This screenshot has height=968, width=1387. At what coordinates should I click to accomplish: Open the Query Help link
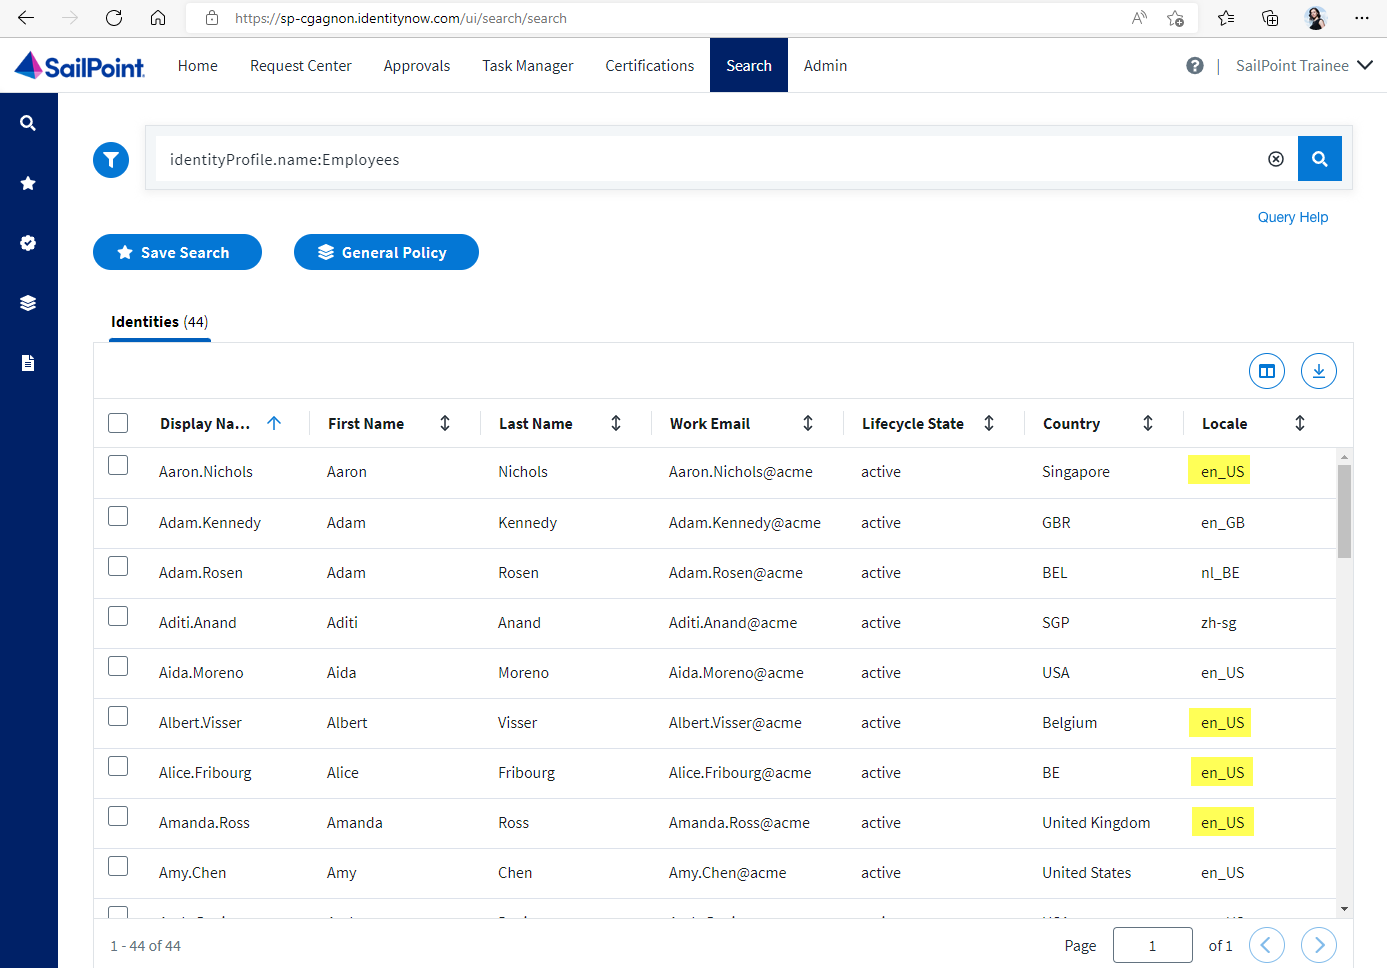(1292, 217)
